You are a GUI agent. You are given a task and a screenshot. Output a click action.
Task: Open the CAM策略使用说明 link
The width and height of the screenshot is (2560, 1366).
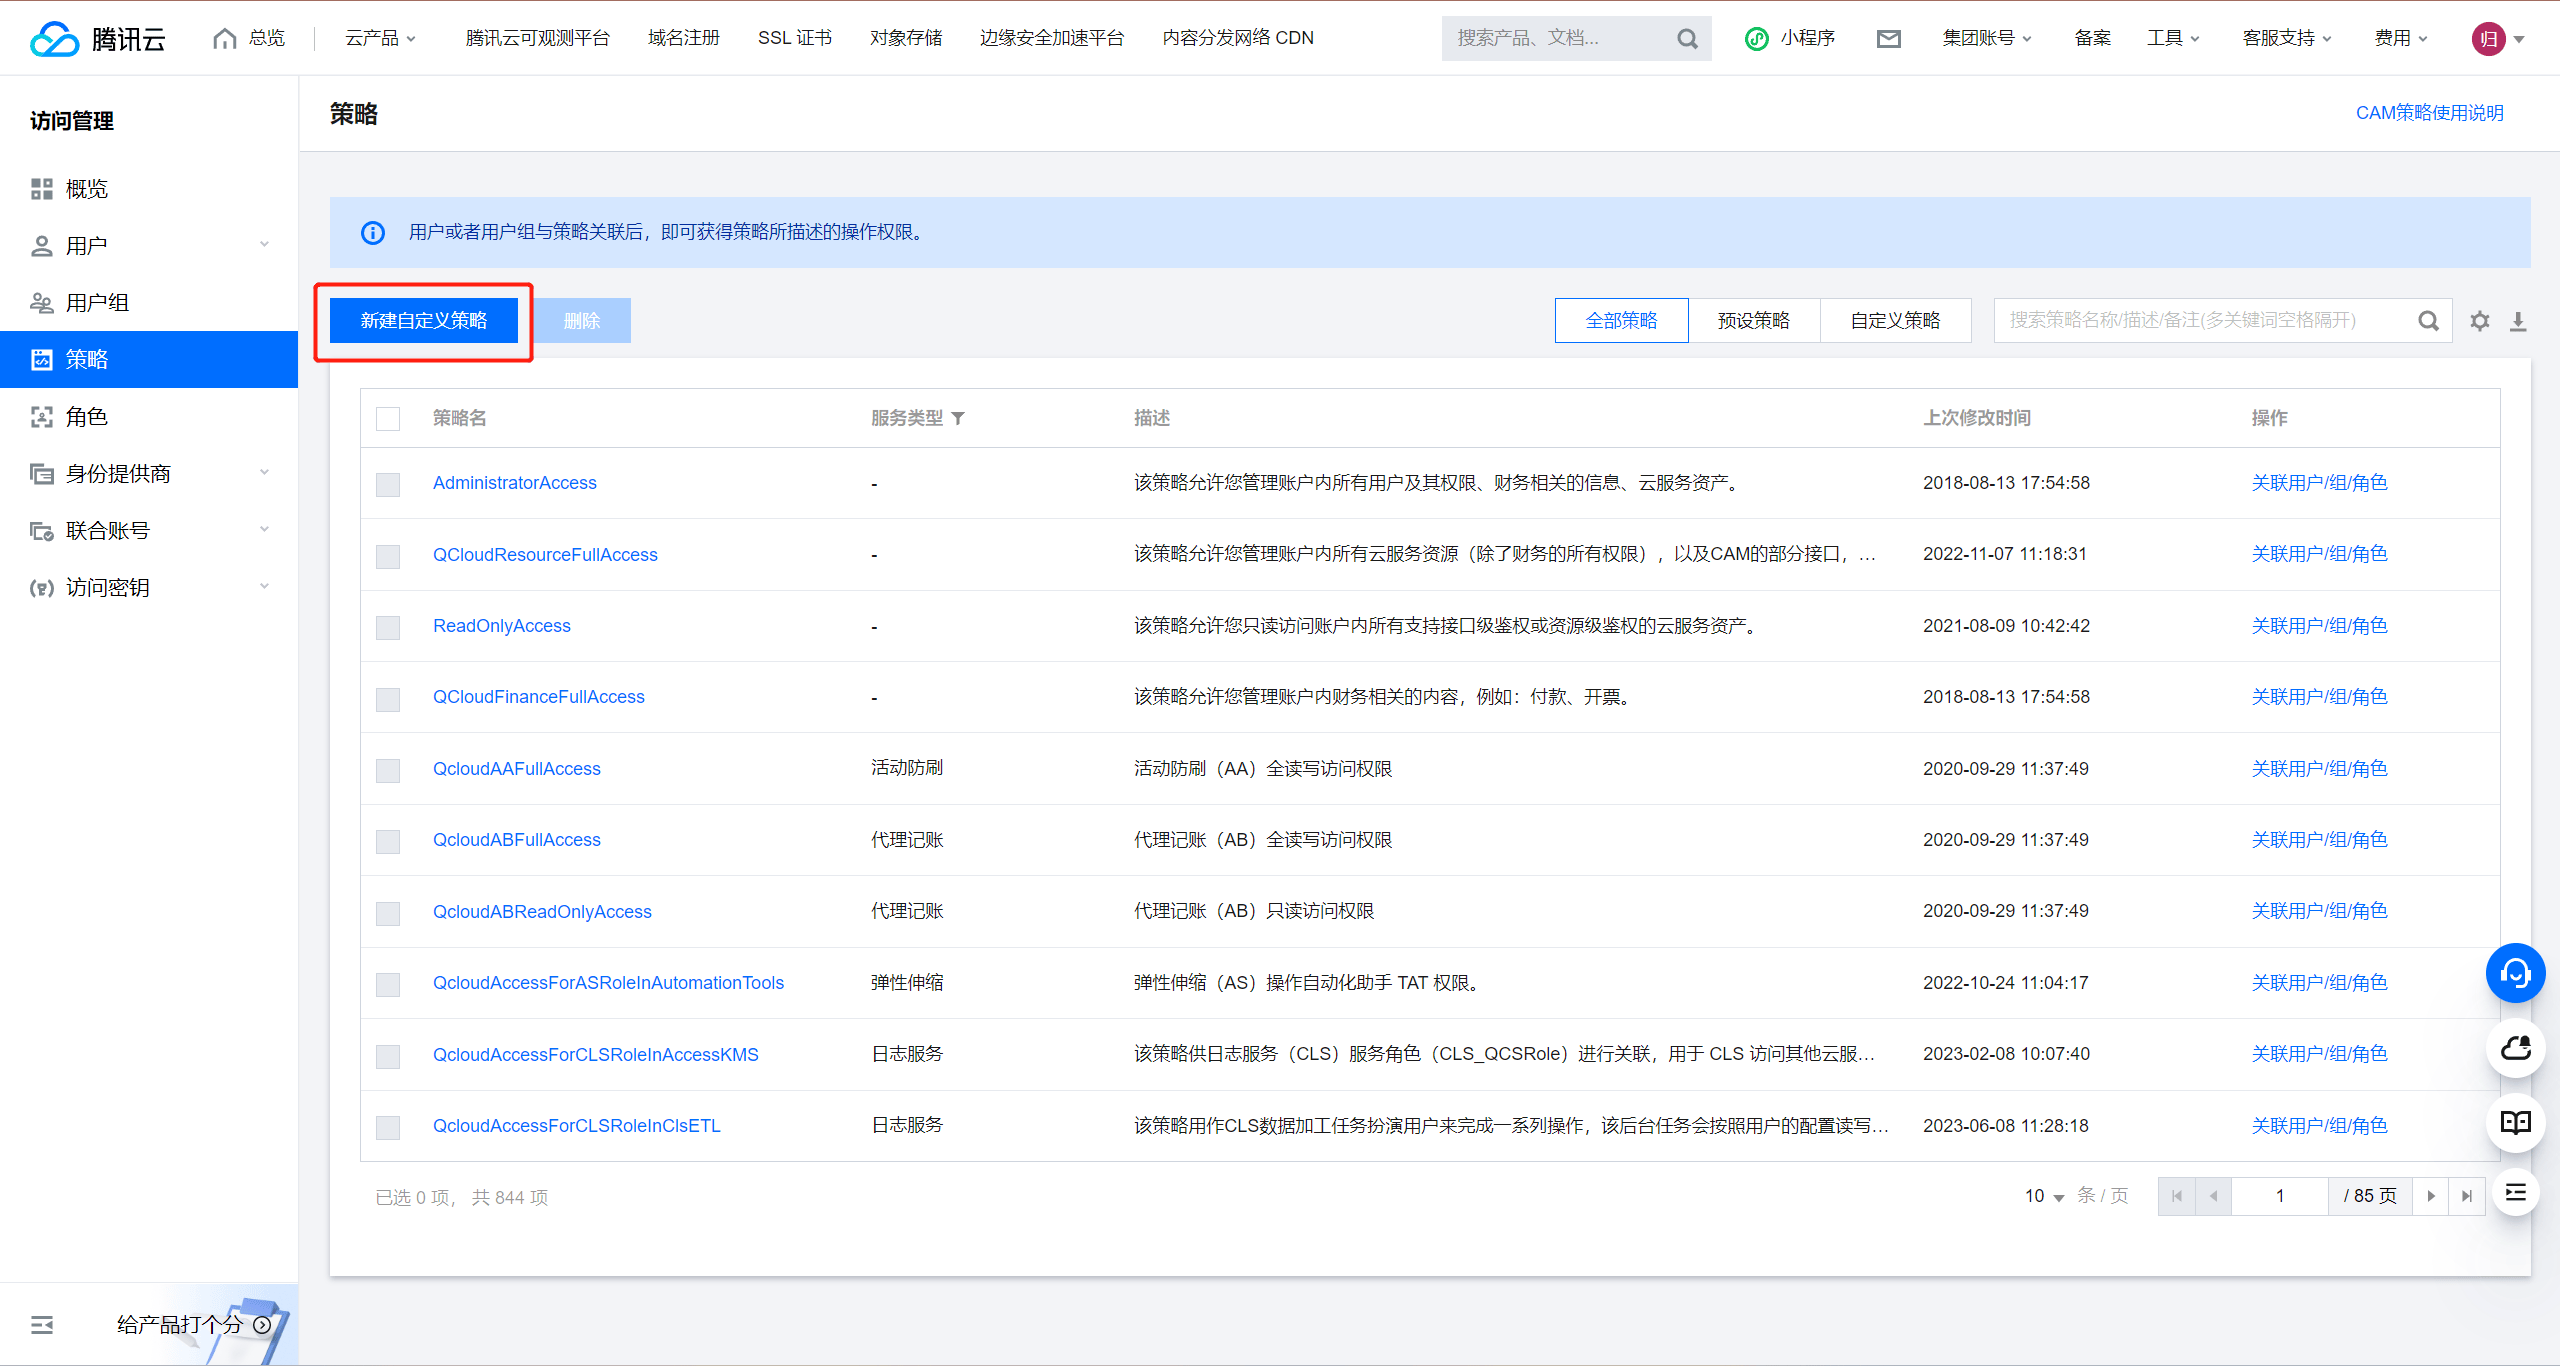coord(2430,113)
